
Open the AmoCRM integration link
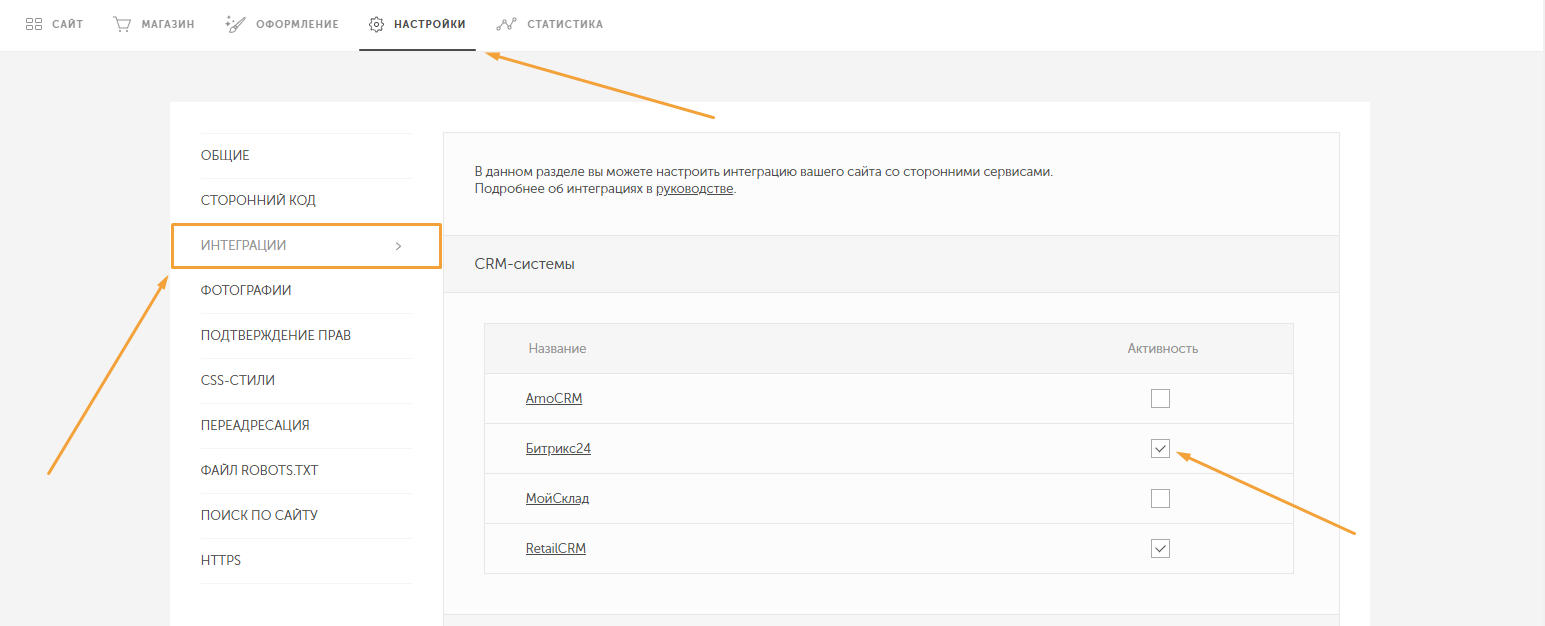click(554, 399)
